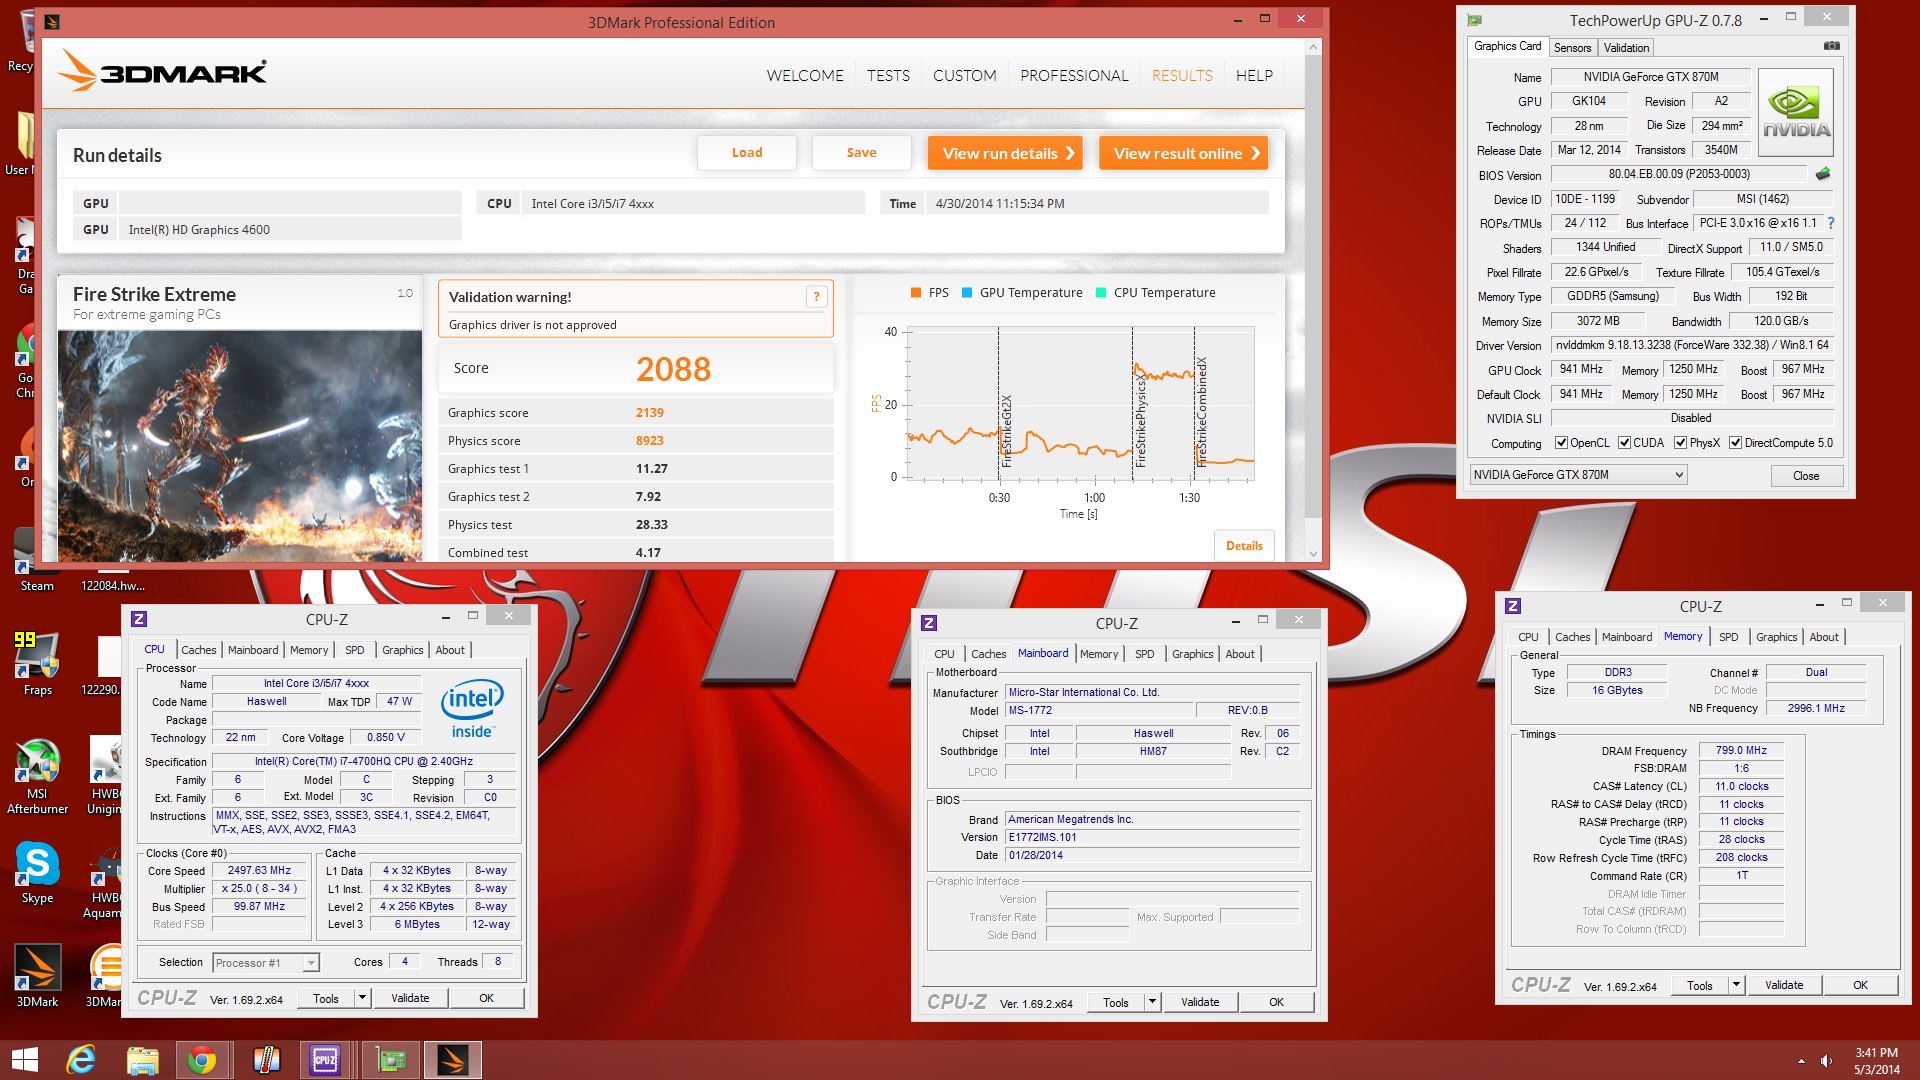This screenshot has height=1080, width=1920.
Task: Toggle CUDA checkbox in GPU-Z
Action: click(x=1625, y=443)
